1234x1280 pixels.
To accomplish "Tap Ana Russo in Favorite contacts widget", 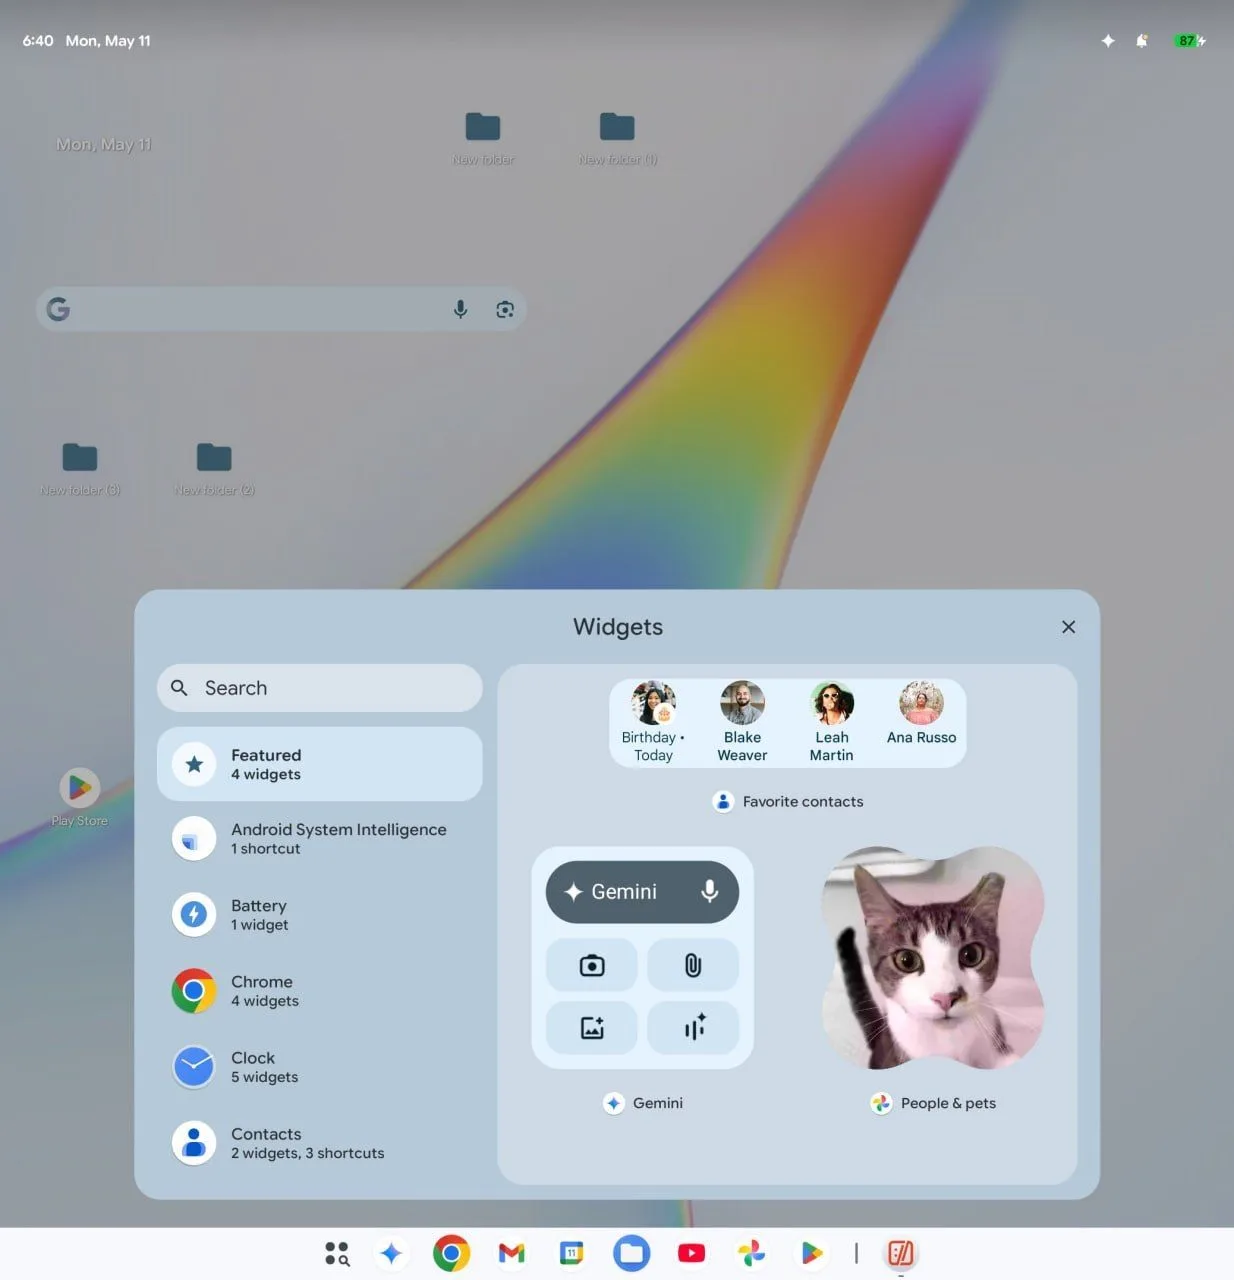I will (x=921, y=714).
